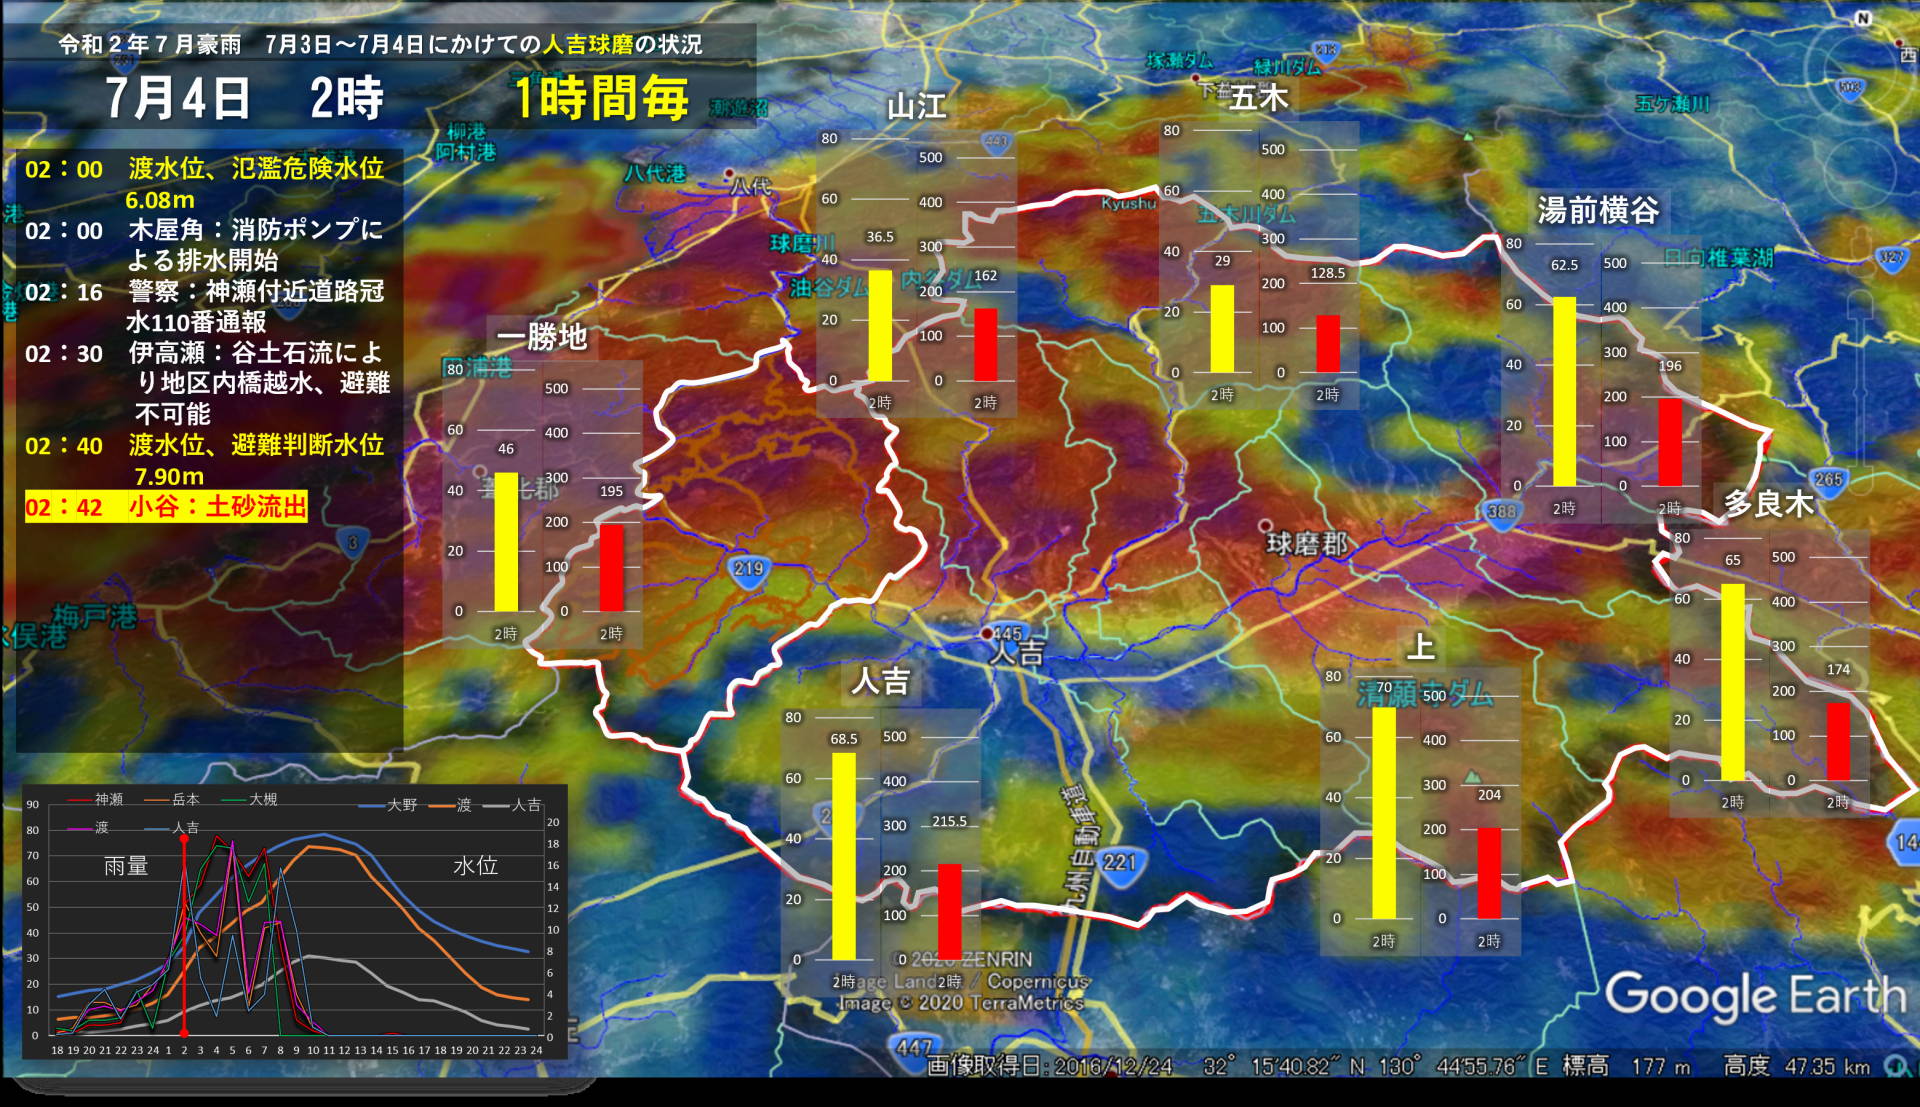Viewport: 1920px width, 1107px height.
Task: Click the 02:30 伊高瀬 event log entry
Action: 206,383
